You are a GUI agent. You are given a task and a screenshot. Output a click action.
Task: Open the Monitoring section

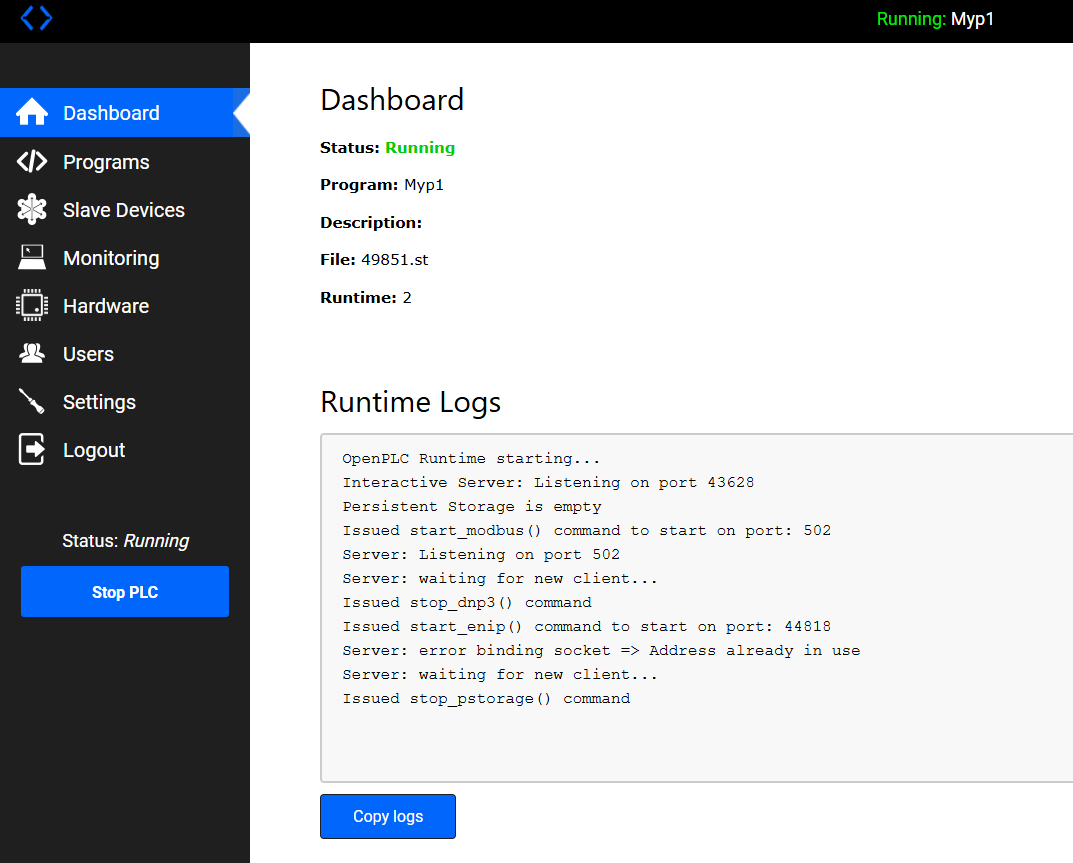tap(111, 258)
